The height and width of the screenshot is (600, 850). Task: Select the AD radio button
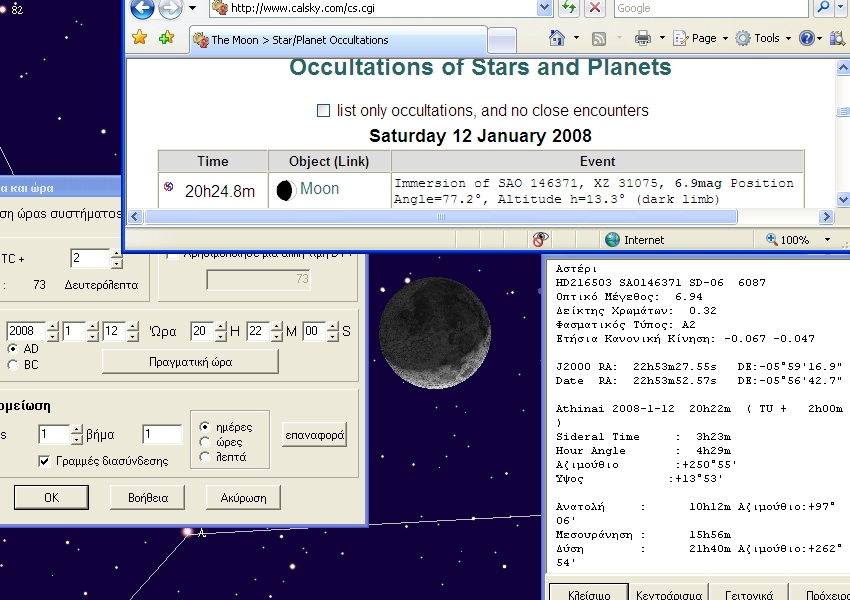click(x=12, y=349)
